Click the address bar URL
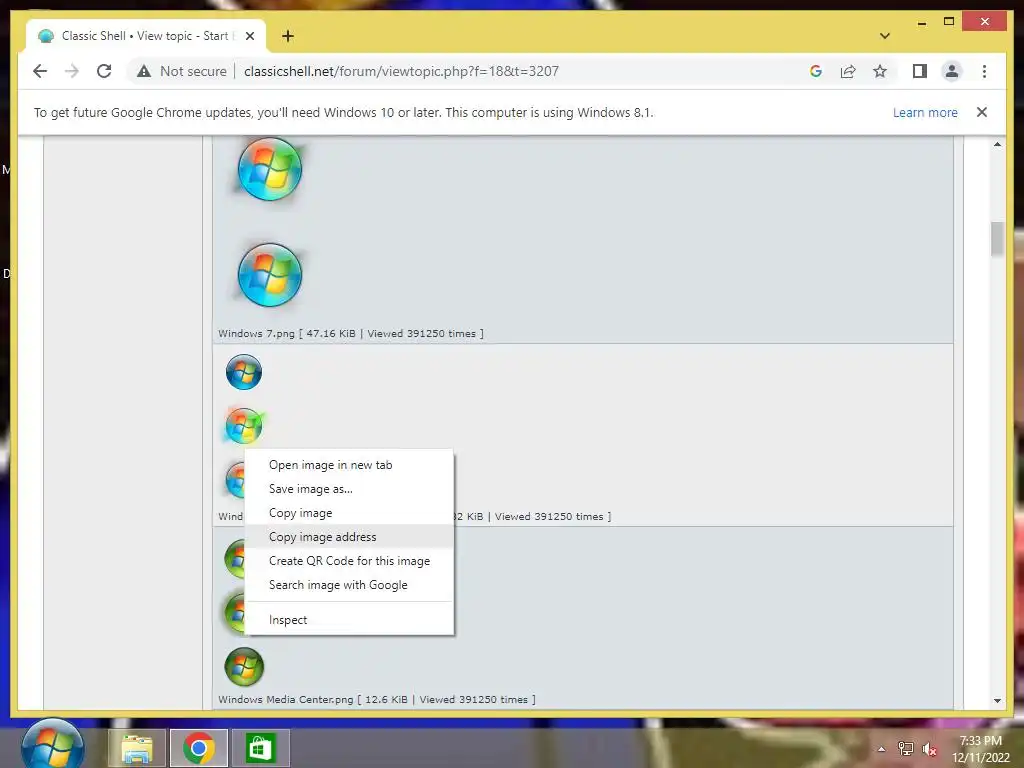This screenshot has height=768, width=1024. 401,71
